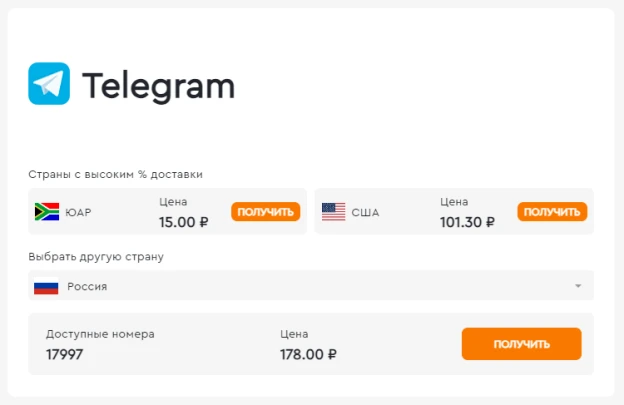The height and width of the screenshot is (405, 624).
Task: Select the США country label
Action: 365,212
